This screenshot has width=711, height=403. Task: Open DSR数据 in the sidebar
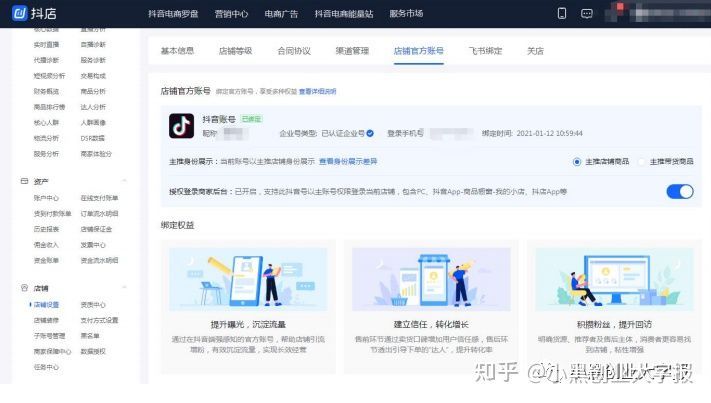click(x=93, y=138)
